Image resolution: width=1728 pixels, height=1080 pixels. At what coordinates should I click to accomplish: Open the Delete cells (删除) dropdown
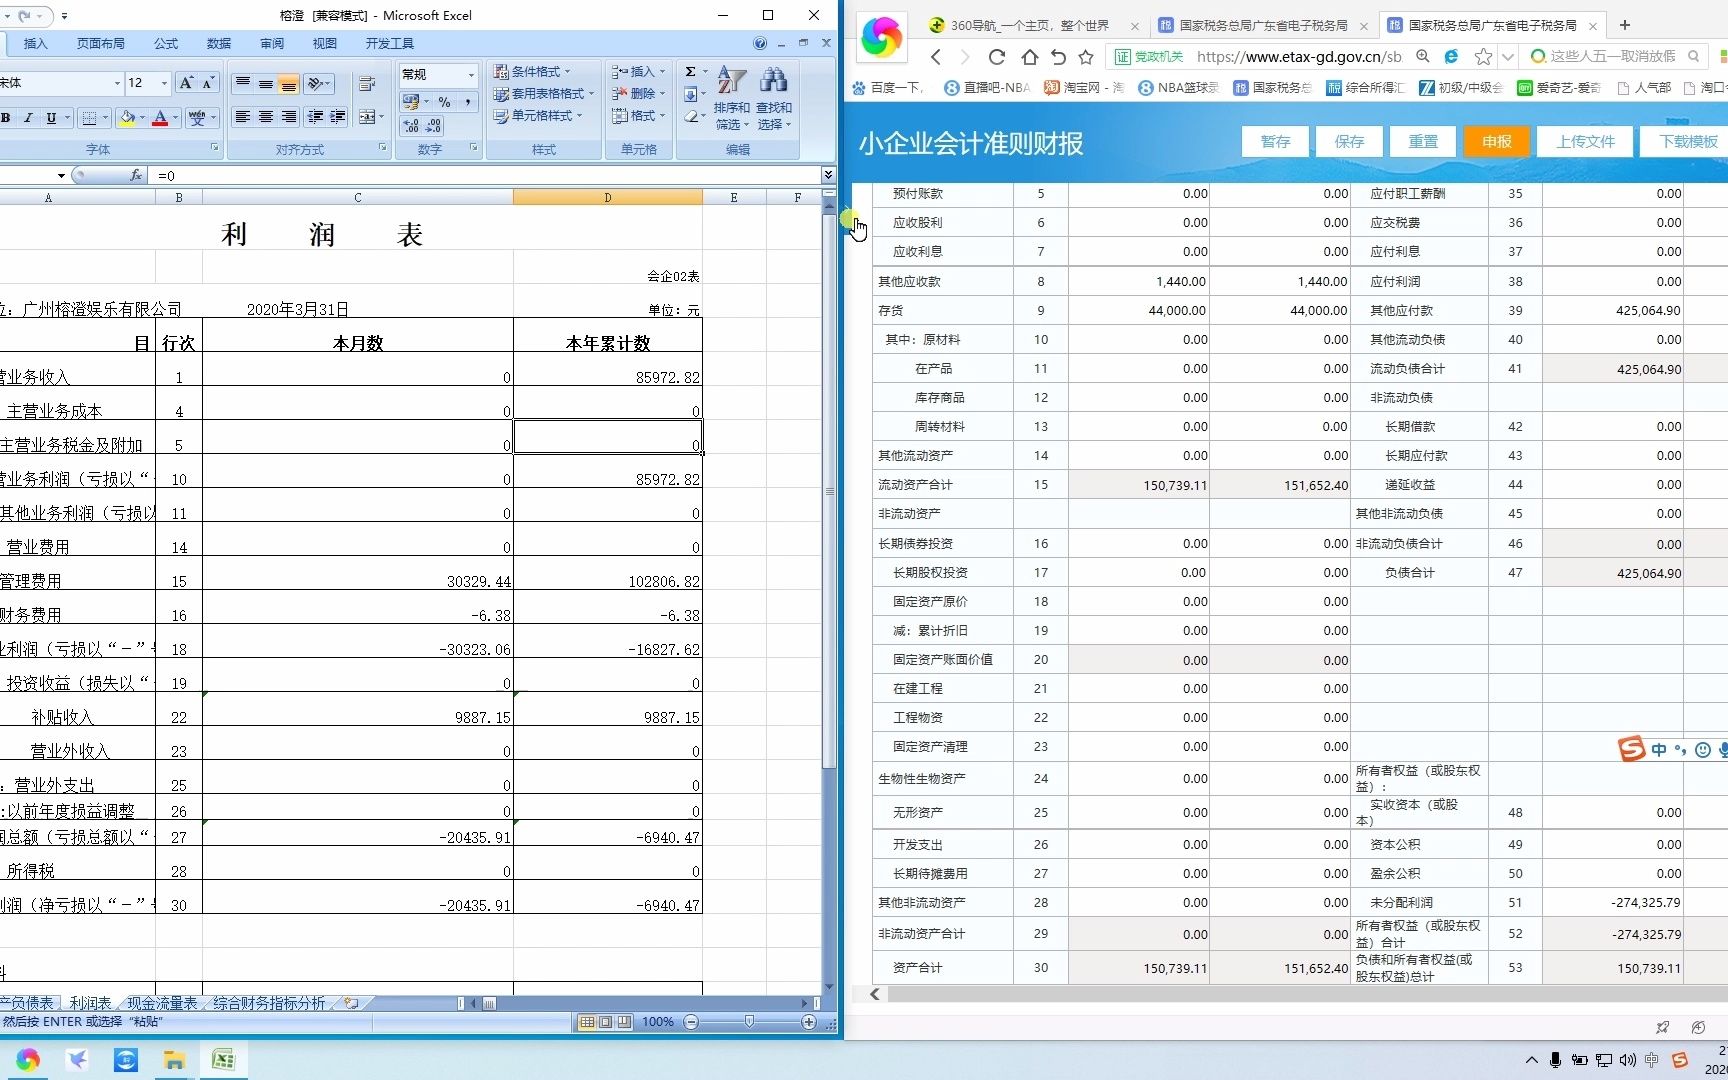pos(639,94)
